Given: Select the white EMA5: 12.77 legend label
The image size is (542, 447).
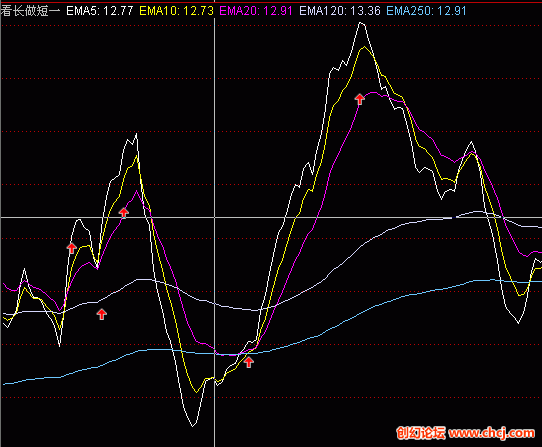Looking at the screenshot, I should tap(100, 11).
